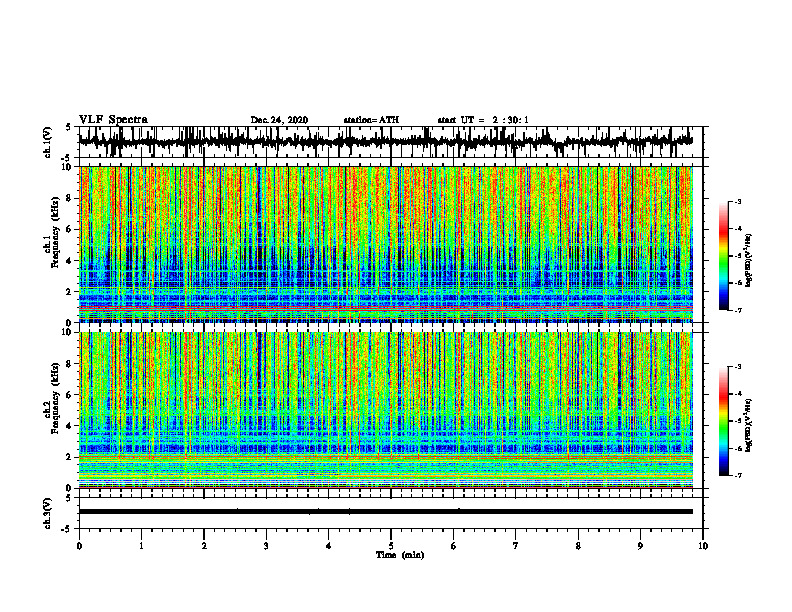Click the ch.1 colorbar "log(PSD)" label

(x=749, y=261)
